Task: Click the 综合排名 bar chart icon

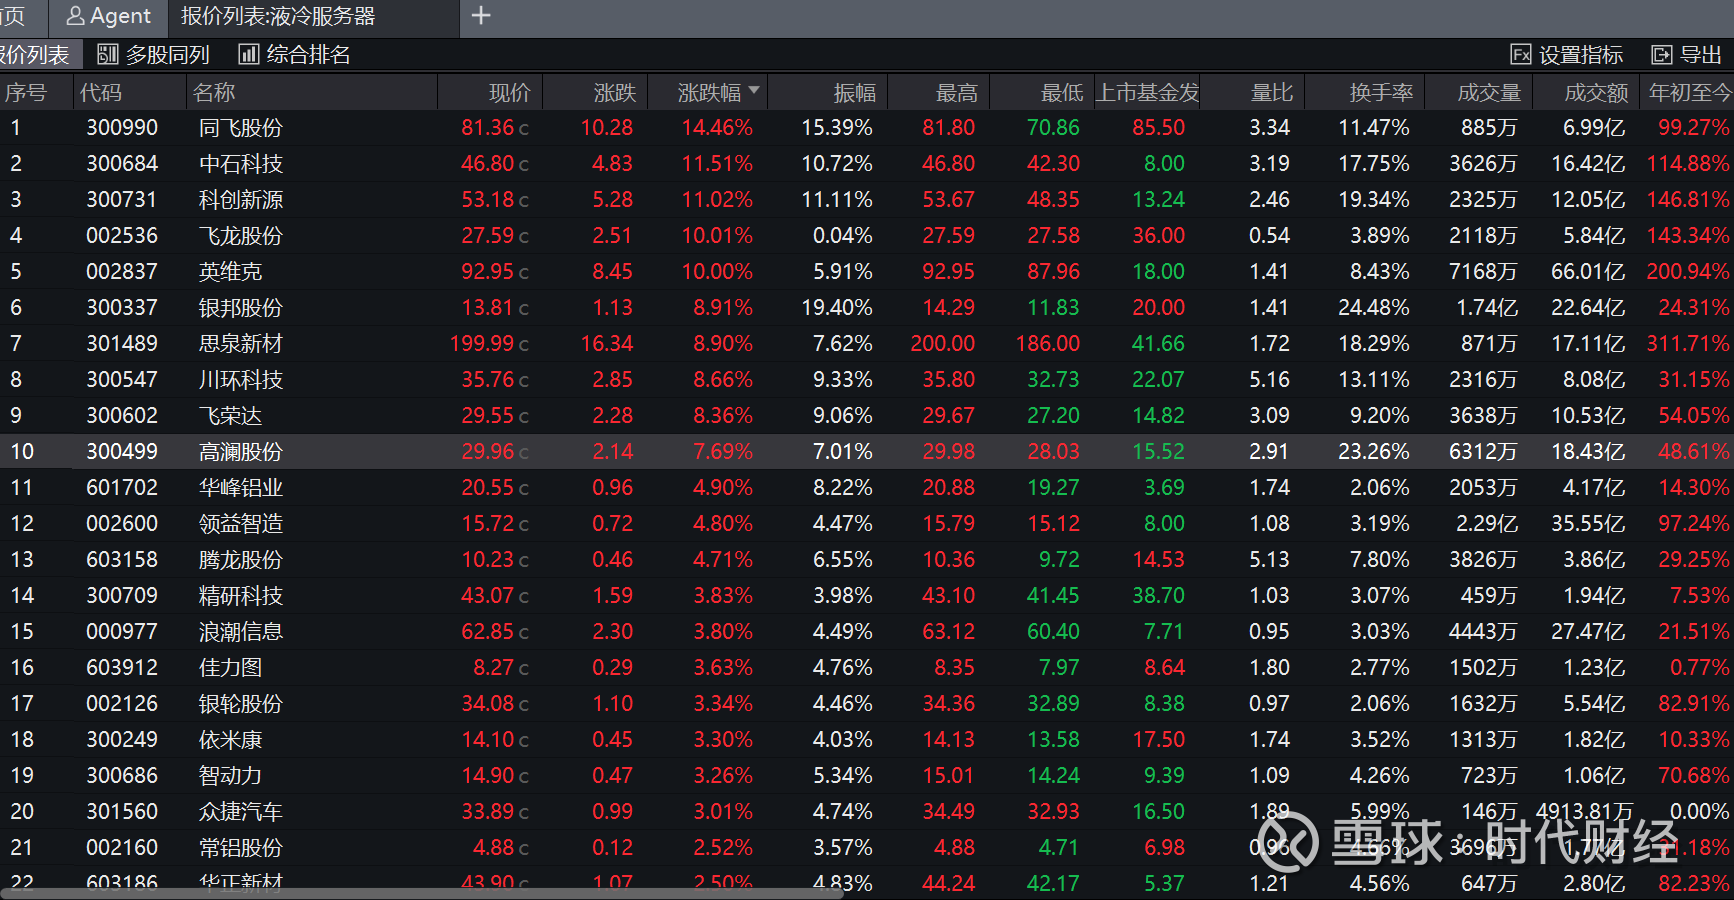Action: coord(249,55)
